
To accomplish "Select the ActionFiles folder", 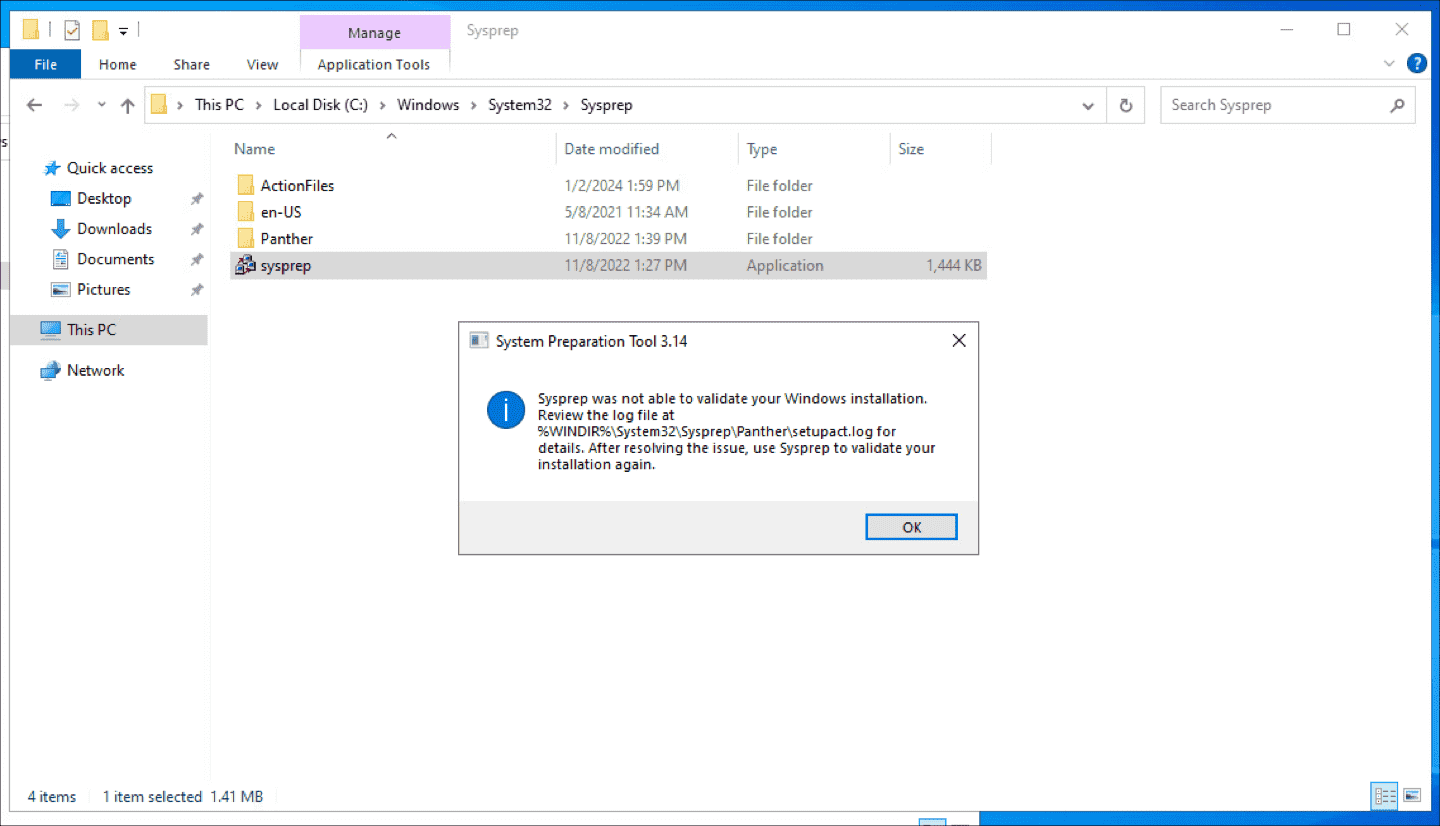I will click(297, 185).
